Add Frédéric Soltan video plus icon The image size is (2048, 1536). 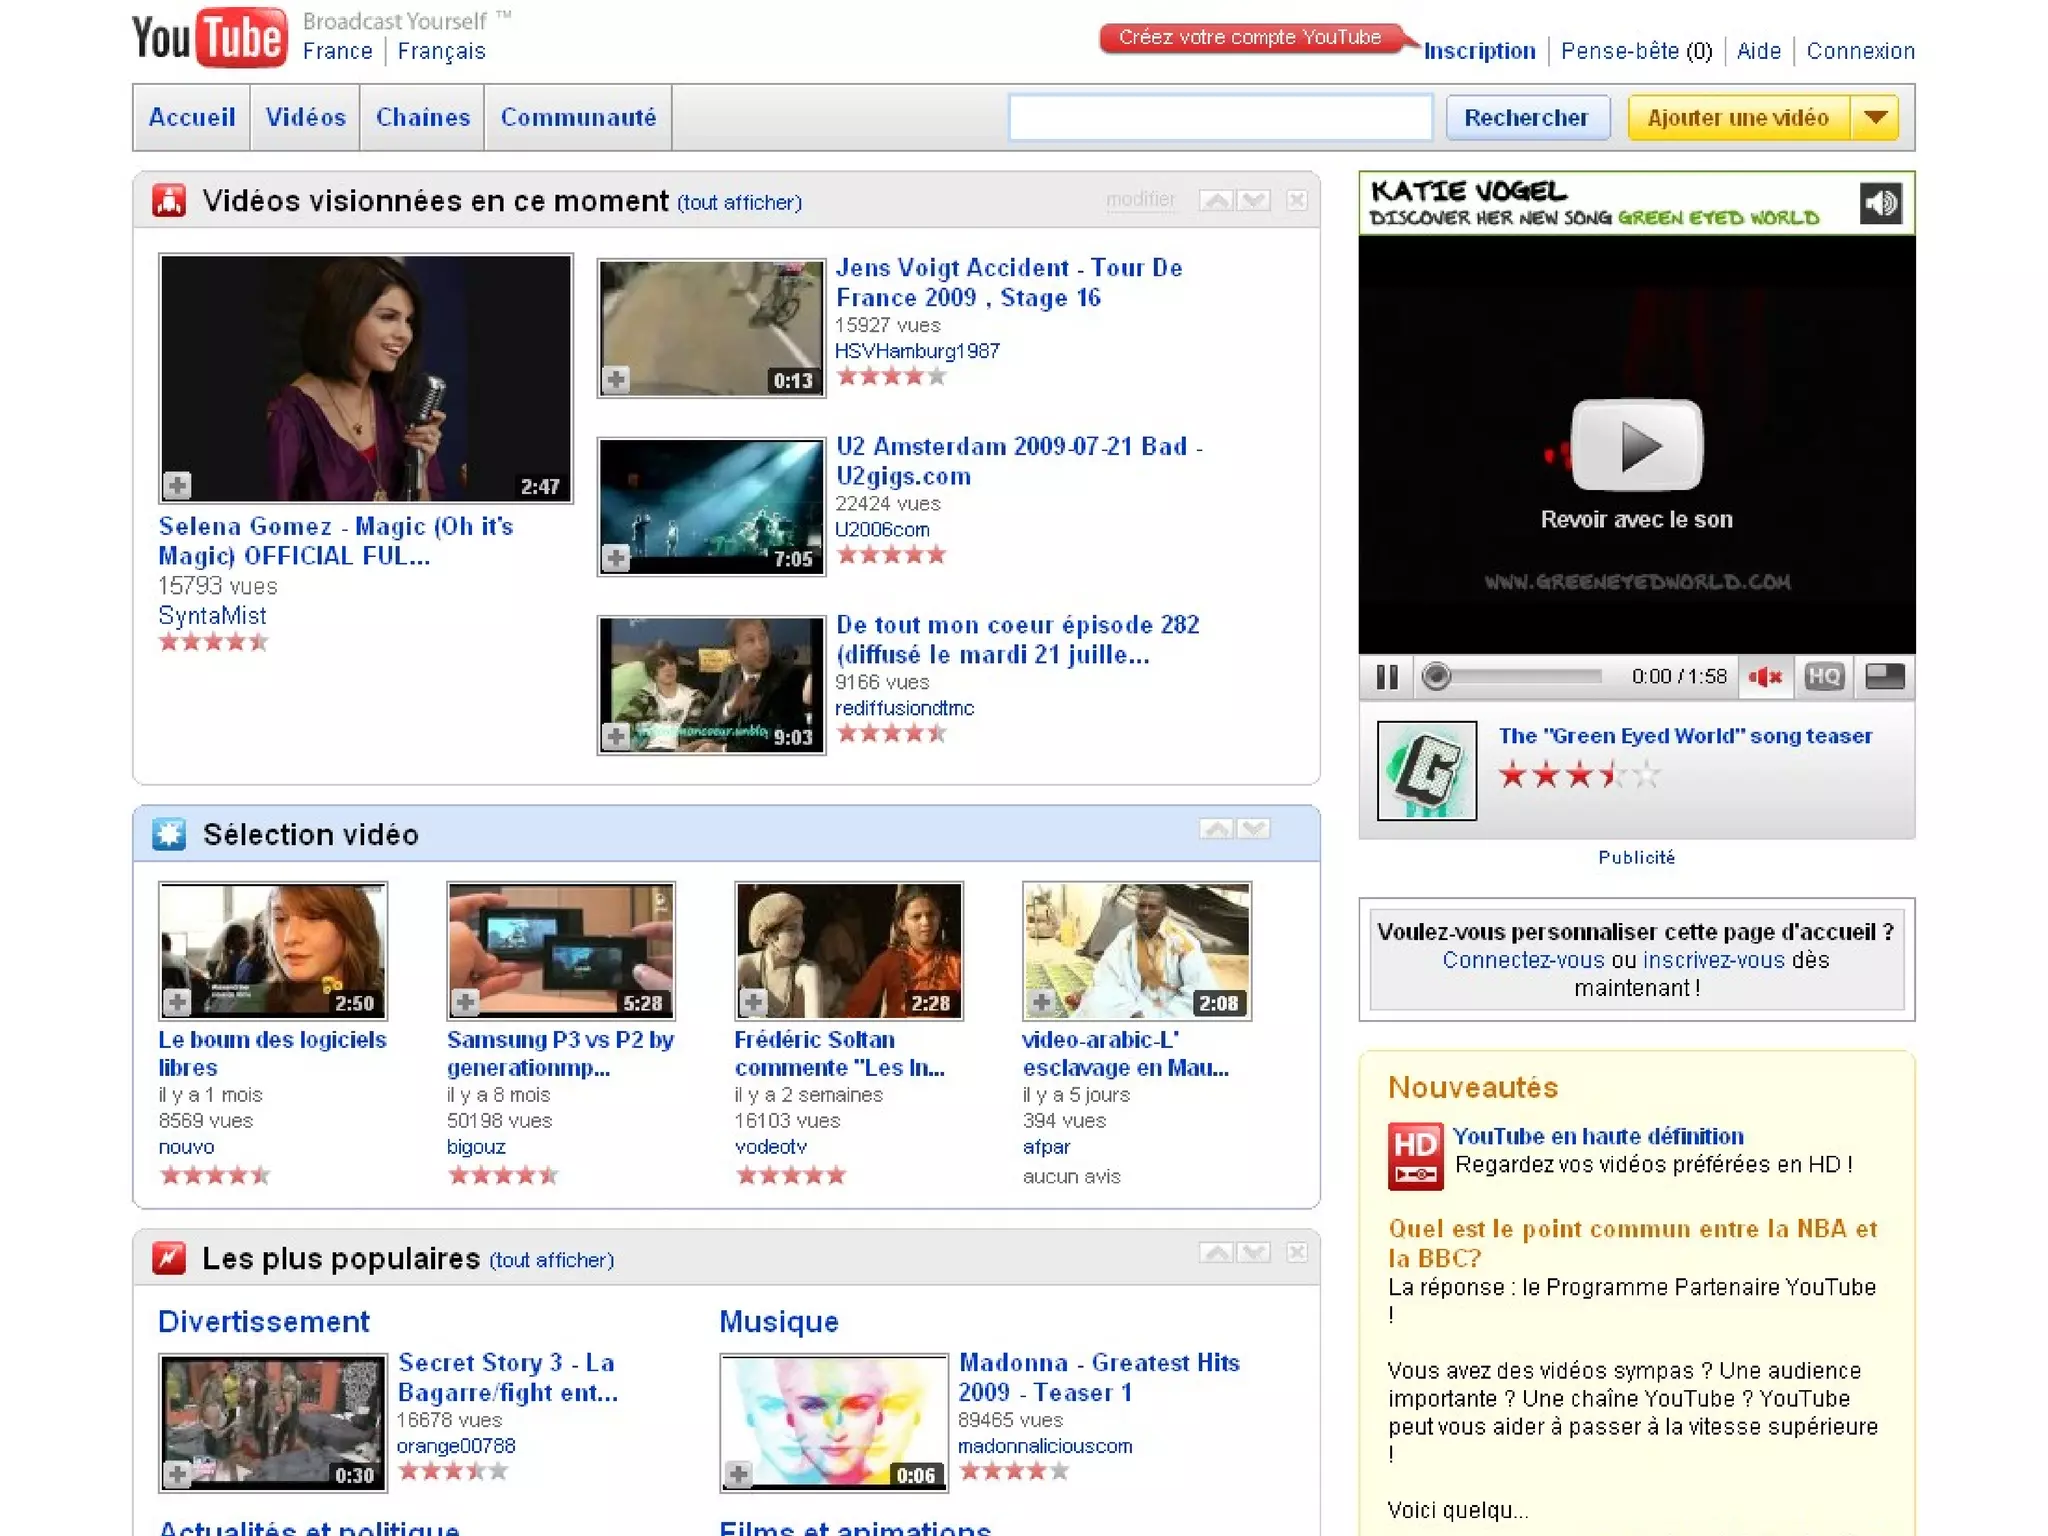coord(753,1001)
